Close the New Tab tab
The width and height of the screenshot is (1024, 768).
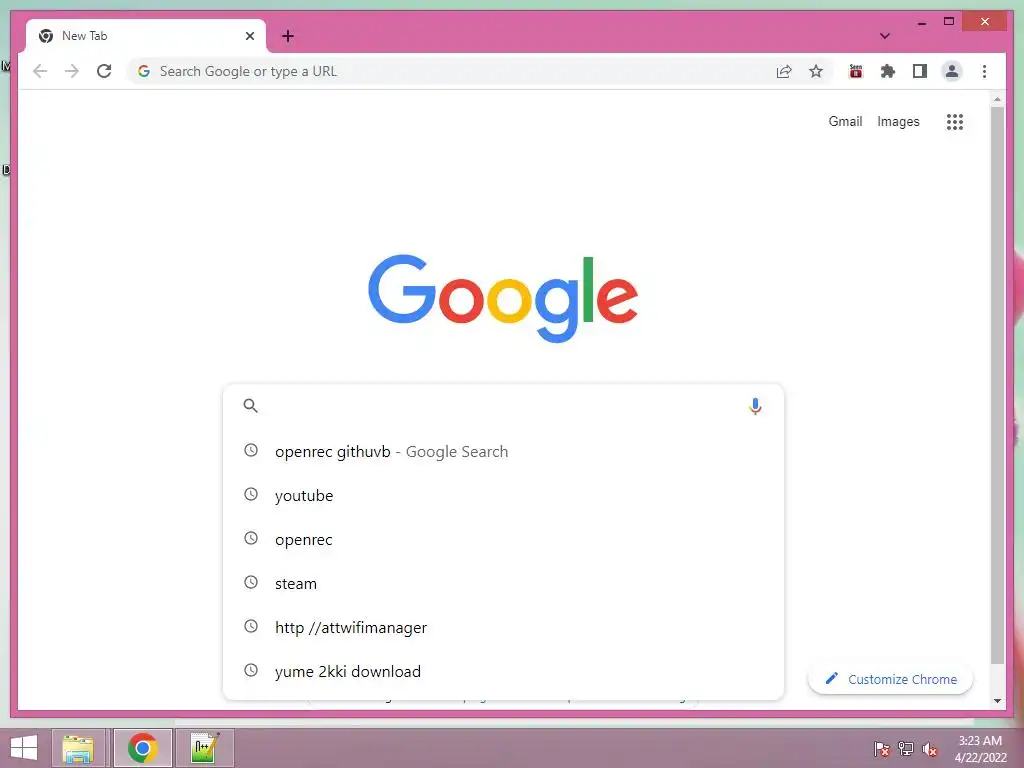pyautogui.click(x=249, y=36)
